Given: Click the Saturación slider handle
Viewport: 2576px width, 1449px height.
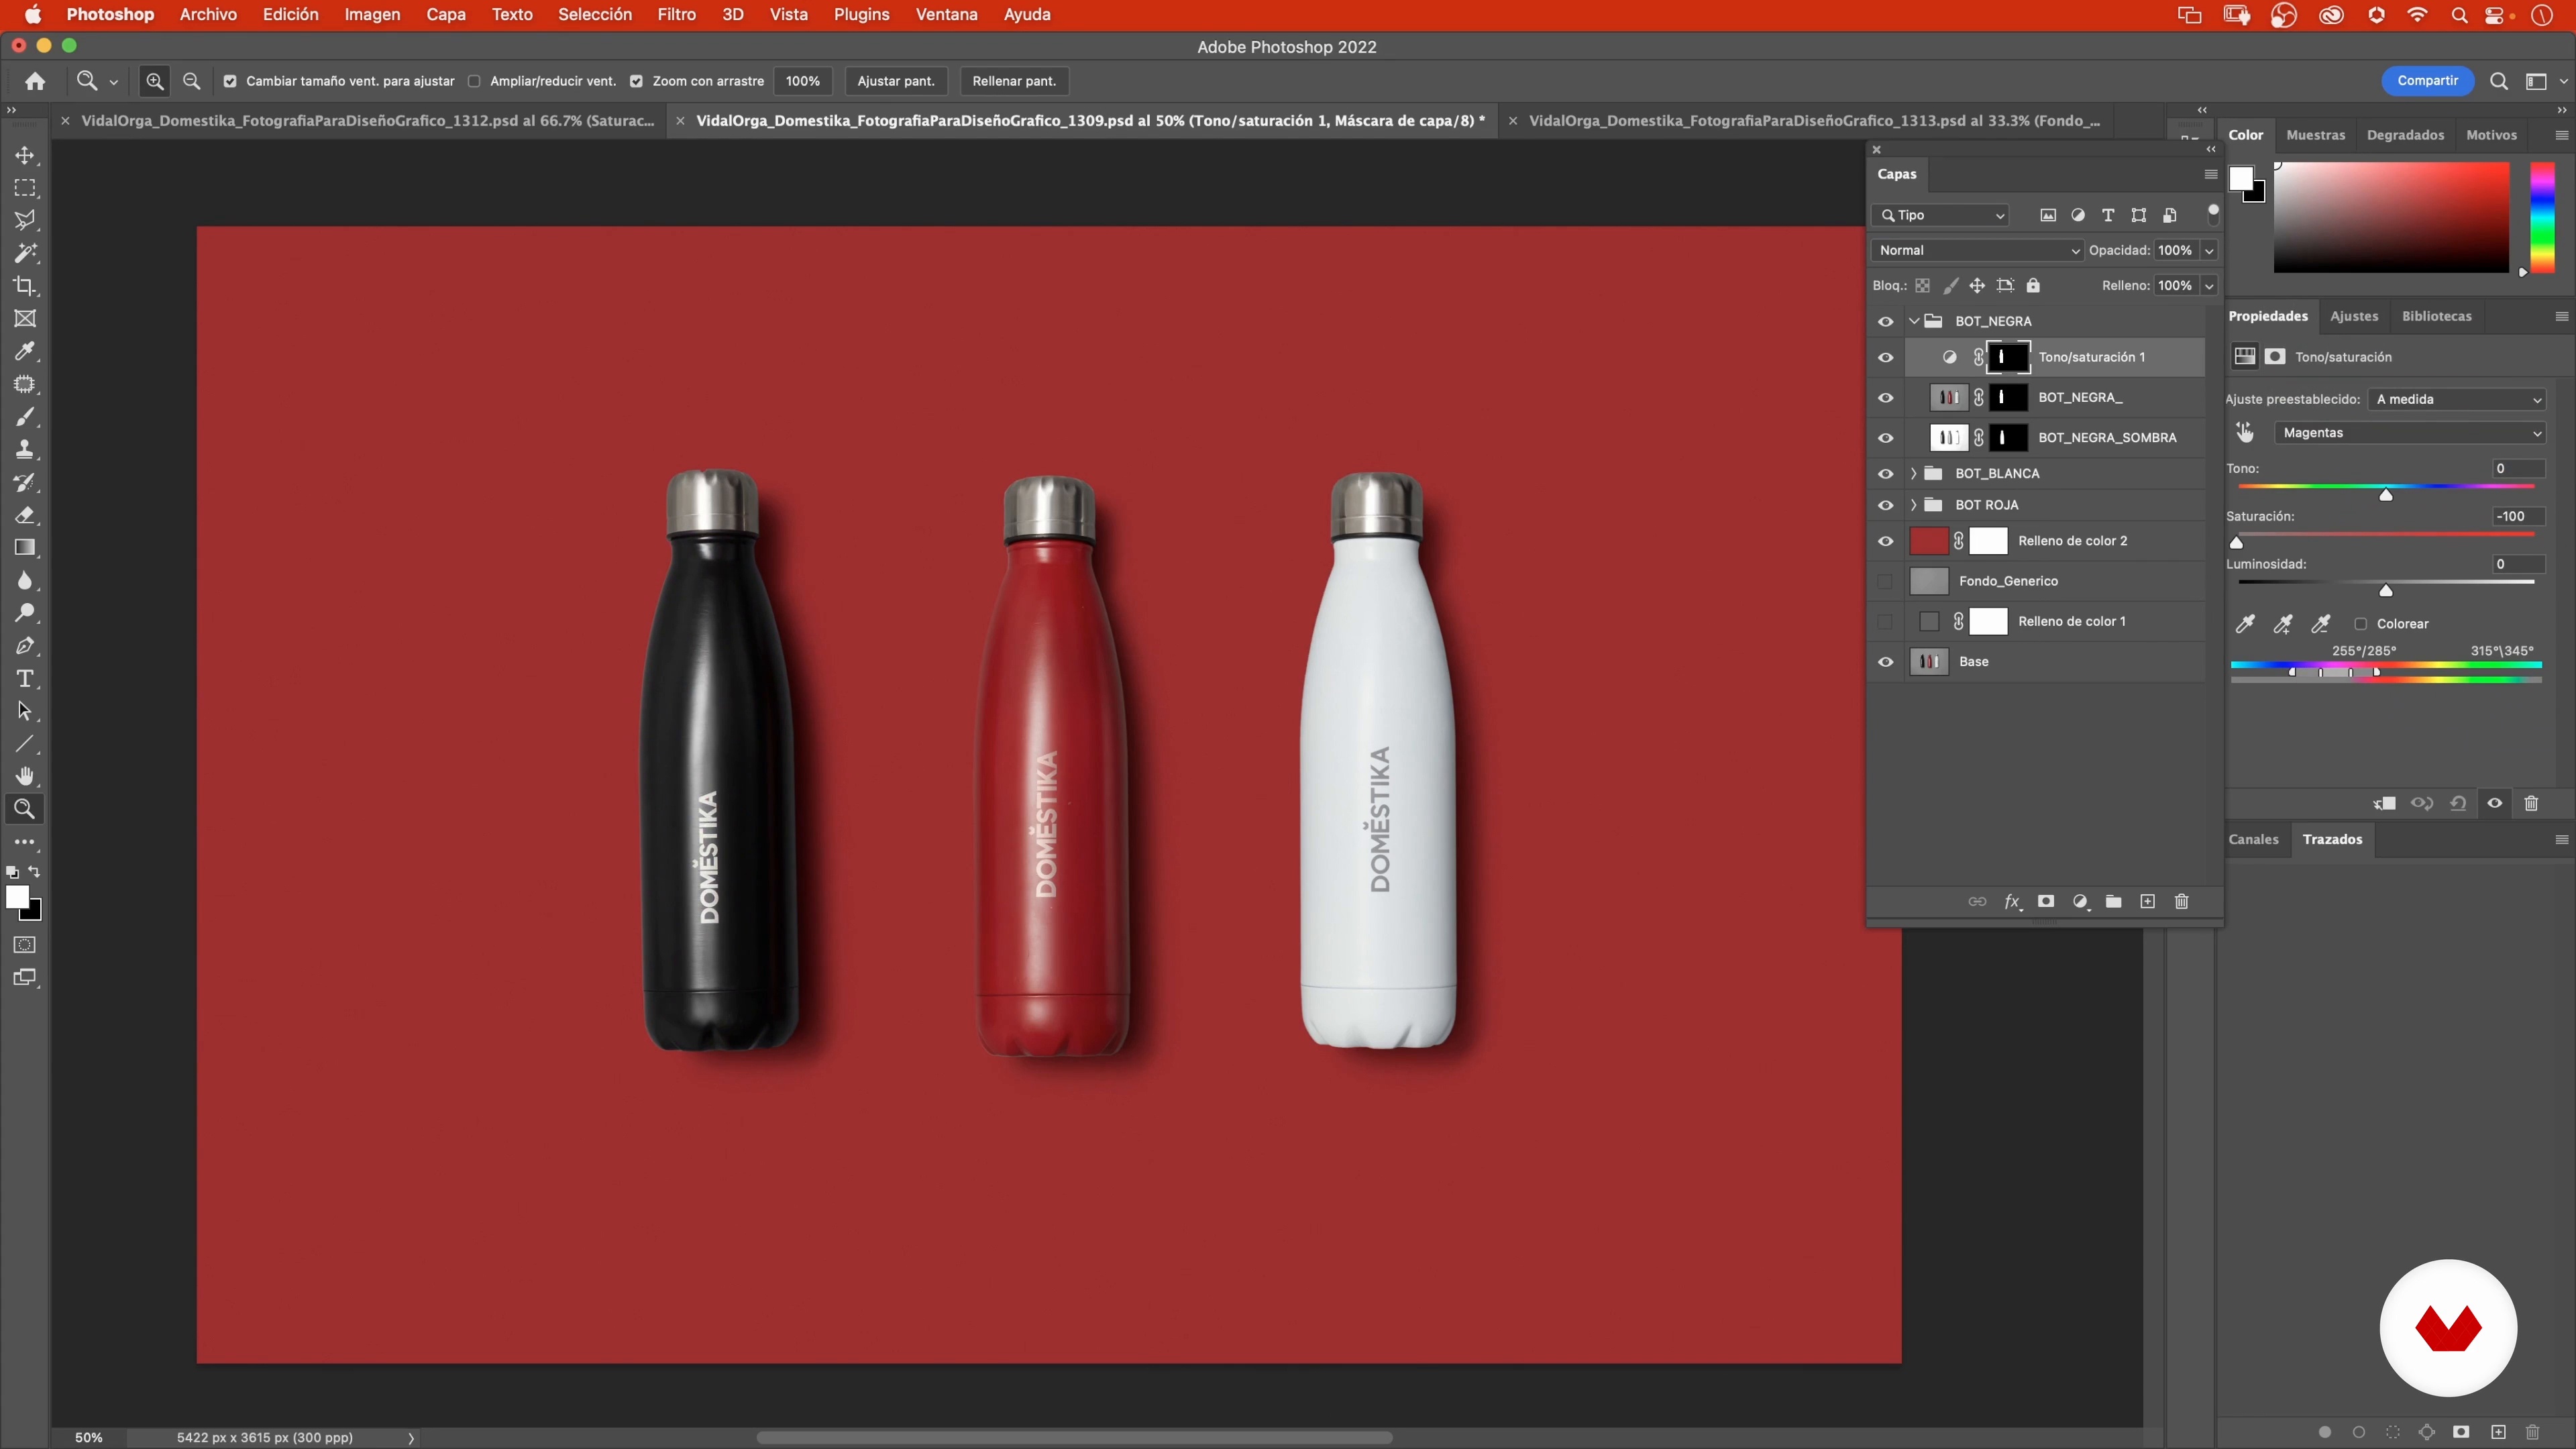Looking at the screenshot, I should pyautogui.click(x=2237, y=543).
